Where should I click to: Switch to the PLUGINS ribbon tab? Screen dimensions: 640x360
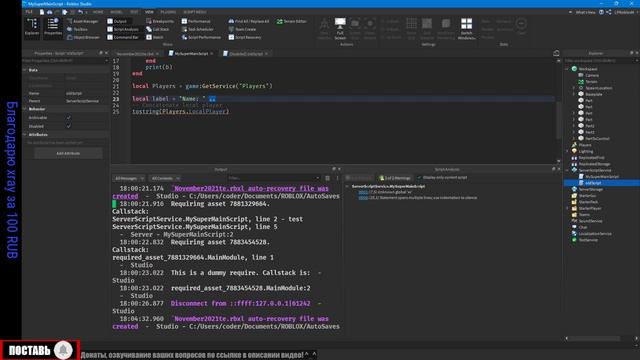tap(168, 12)
